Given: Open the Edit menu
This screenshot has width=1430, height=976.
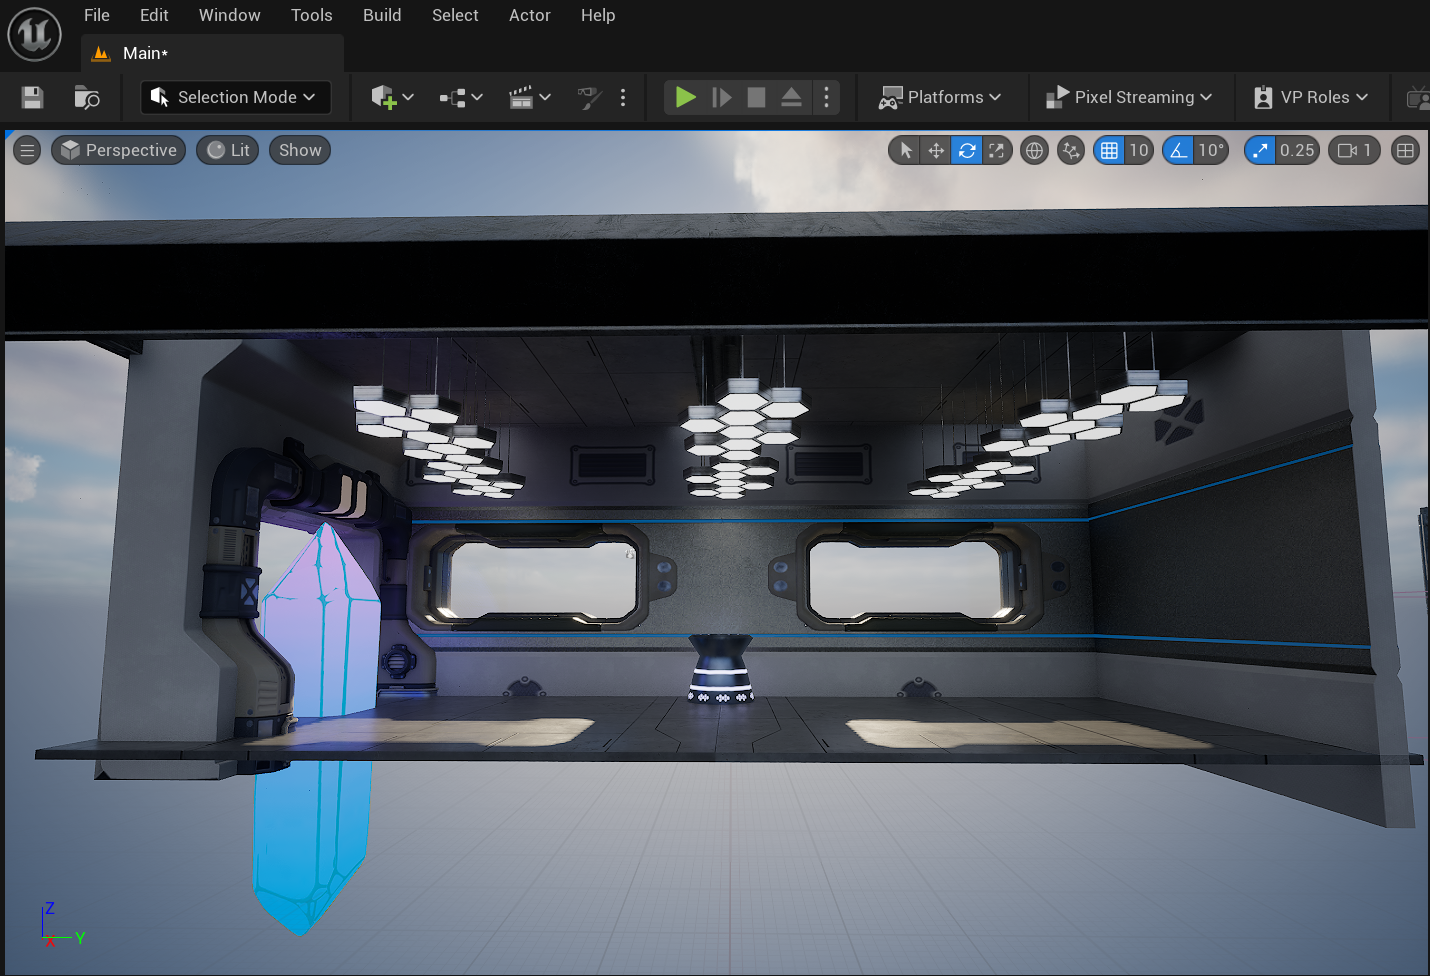Looking at the screenshot, I should [154, 15].
